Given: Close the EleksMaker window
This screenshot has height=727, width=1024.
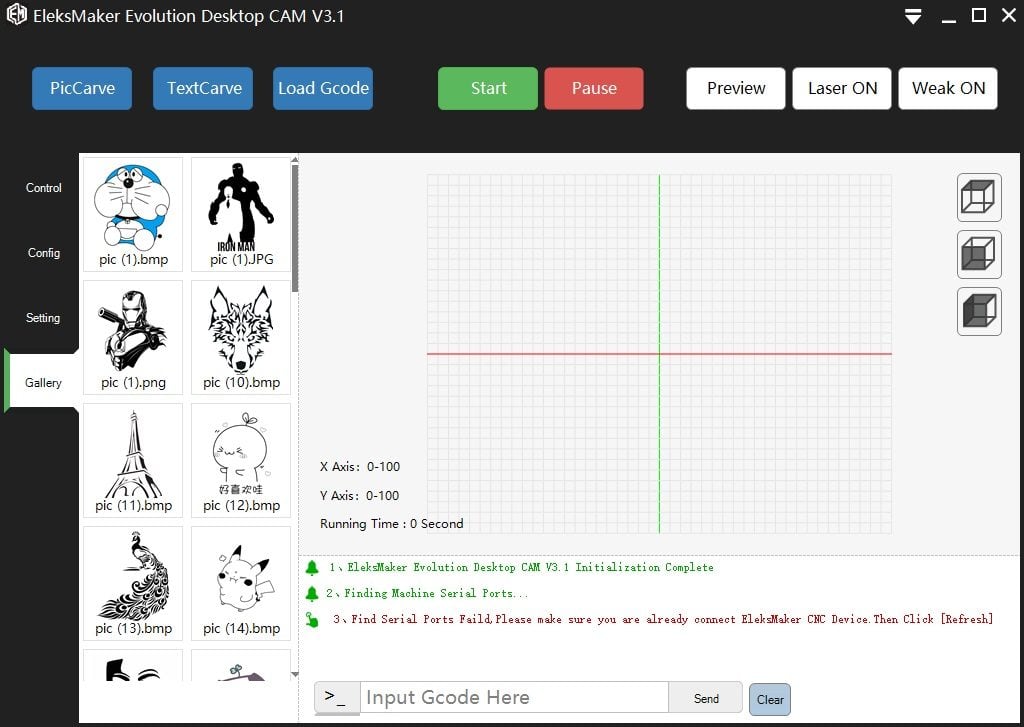Looking at the screenshot, I should (1009, 15).
